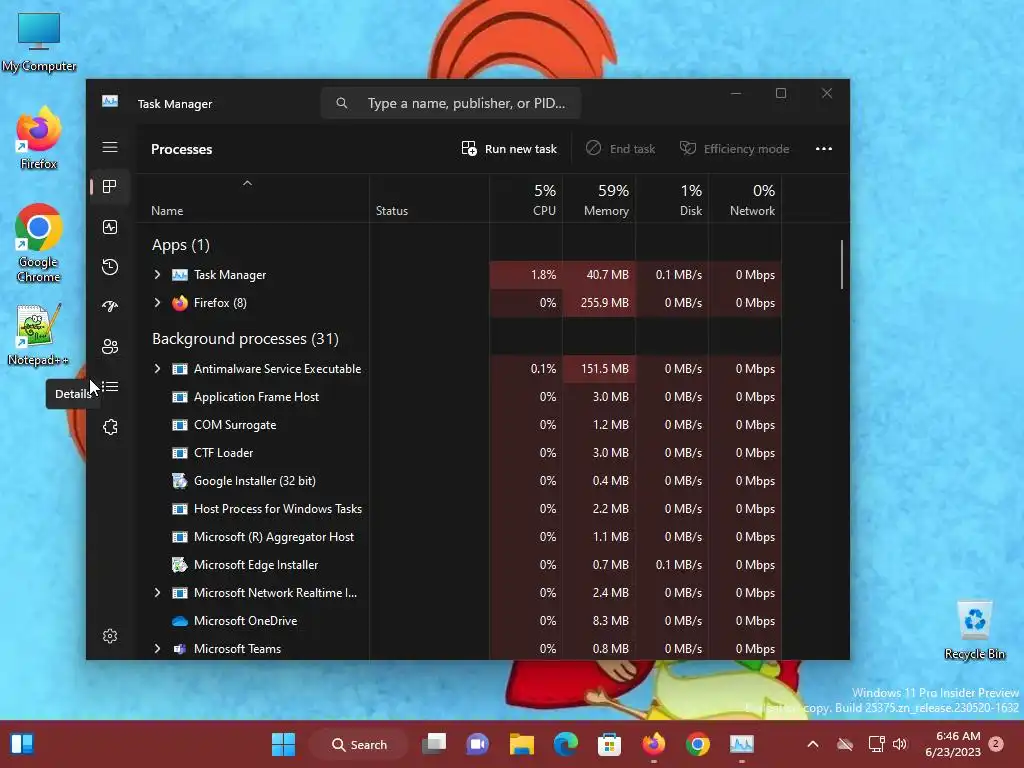Click the volume icon in system tray
The image size is (1024, 768).
(900, 744)
